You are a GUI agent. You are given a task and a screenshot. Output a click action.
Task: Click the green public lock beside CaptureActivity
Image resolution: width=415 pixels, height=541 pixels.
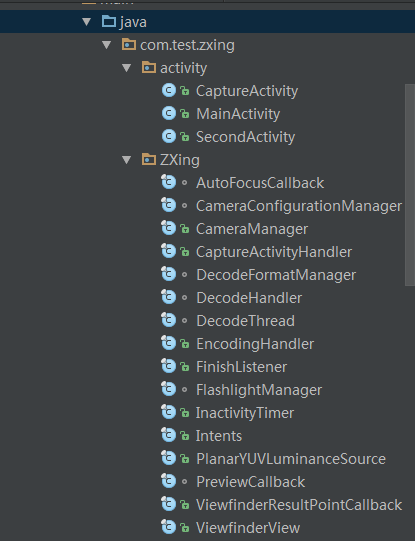pyautogui.click(x=185, y=91)
